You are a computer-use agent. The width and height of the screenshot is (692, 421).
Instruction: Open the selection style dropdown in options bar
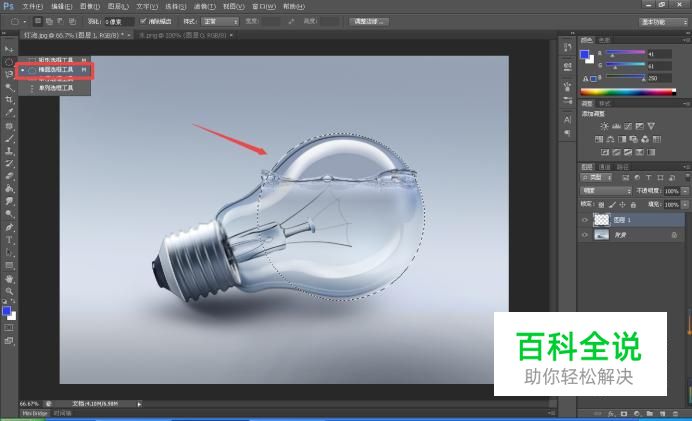point(220,21)
